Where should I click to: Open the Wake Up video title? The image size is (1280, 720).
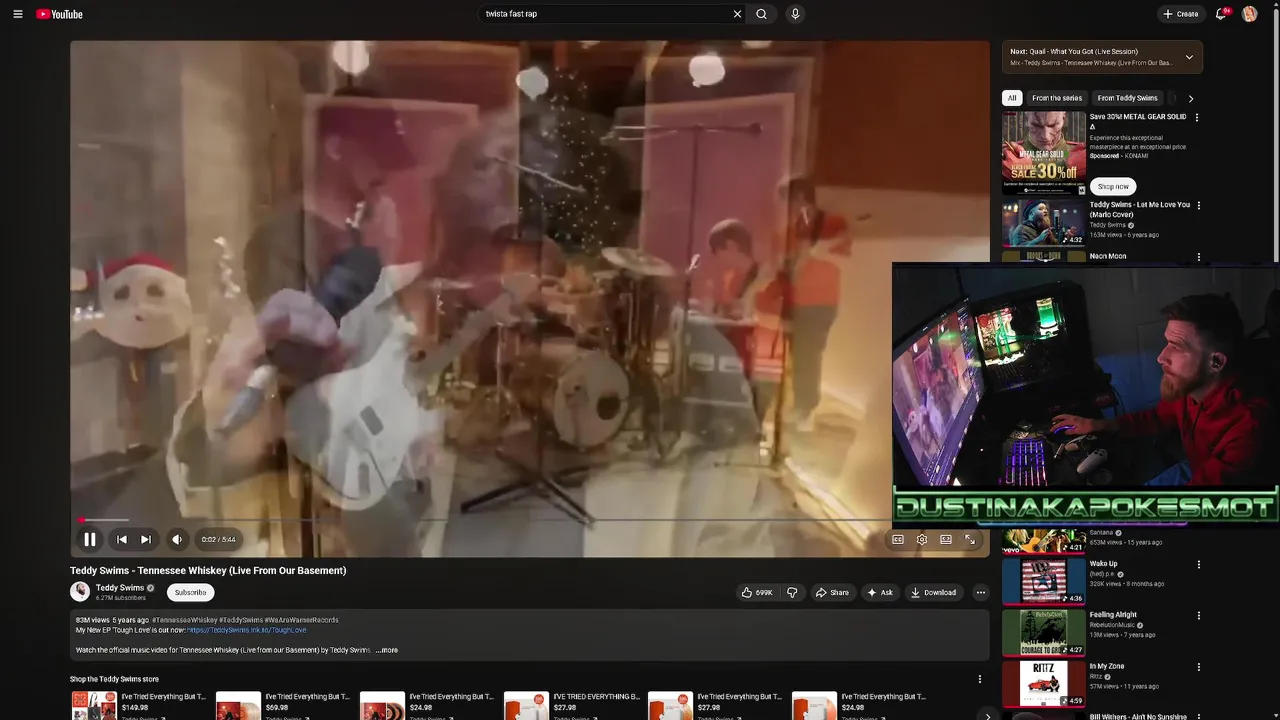pyautogui.click(x=1104, y=564)
